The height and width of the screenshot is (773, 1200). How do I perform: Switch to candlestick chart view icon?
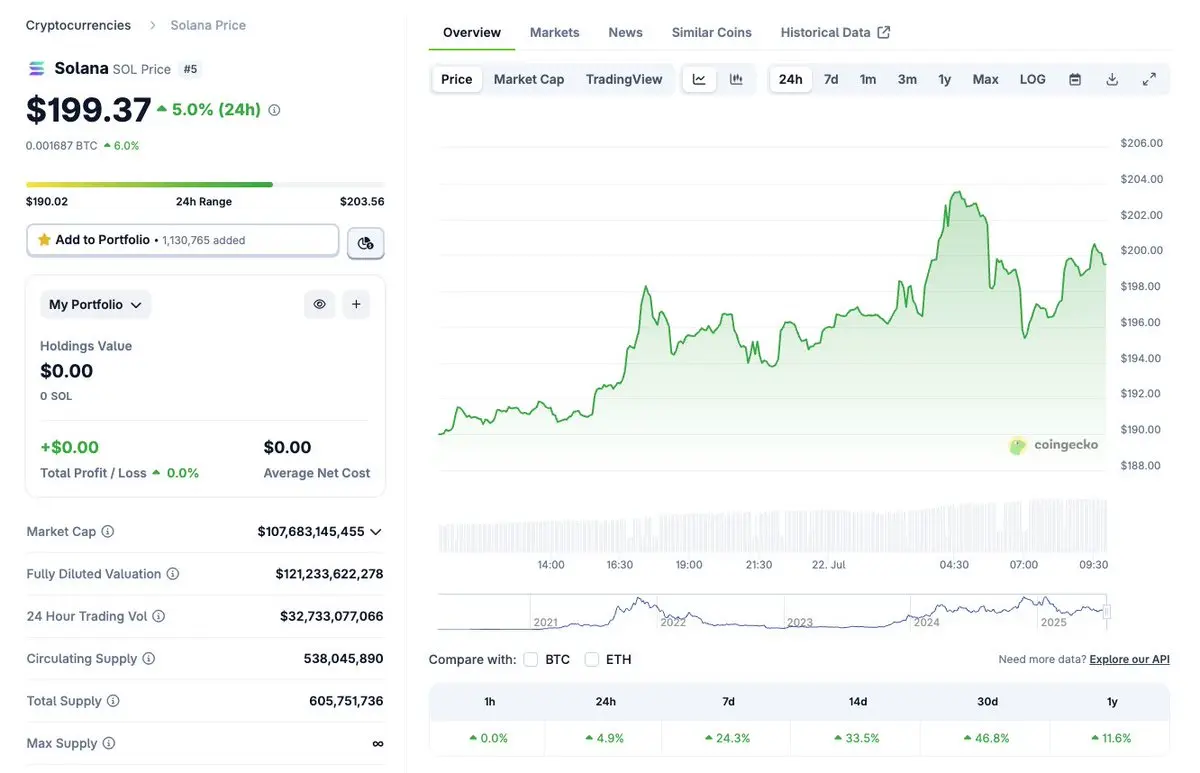point(737,79)
